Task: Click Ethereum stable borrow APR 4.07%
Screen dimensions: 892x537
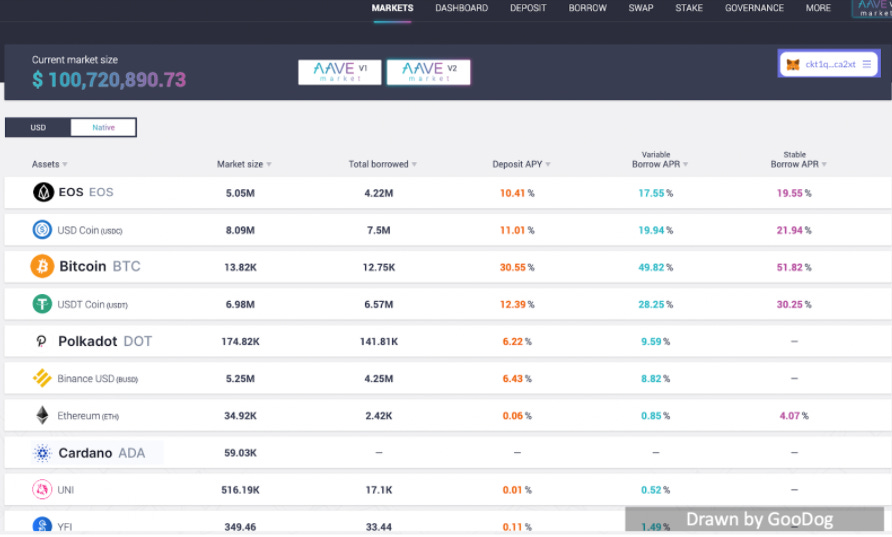Action: point(794,416)
